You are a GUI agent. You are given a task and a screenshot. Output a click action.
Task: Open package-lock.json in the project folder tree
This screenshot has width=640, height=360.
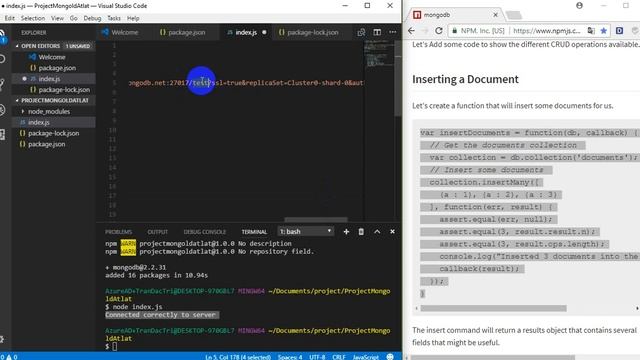pyautogui.click(x=54, y=133)
